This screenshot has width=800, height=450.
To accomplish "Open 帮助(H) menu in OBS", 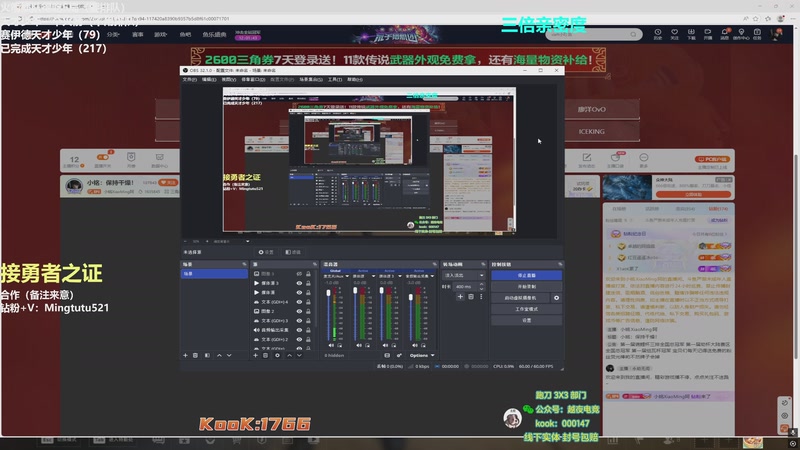I will click(355, 80).
